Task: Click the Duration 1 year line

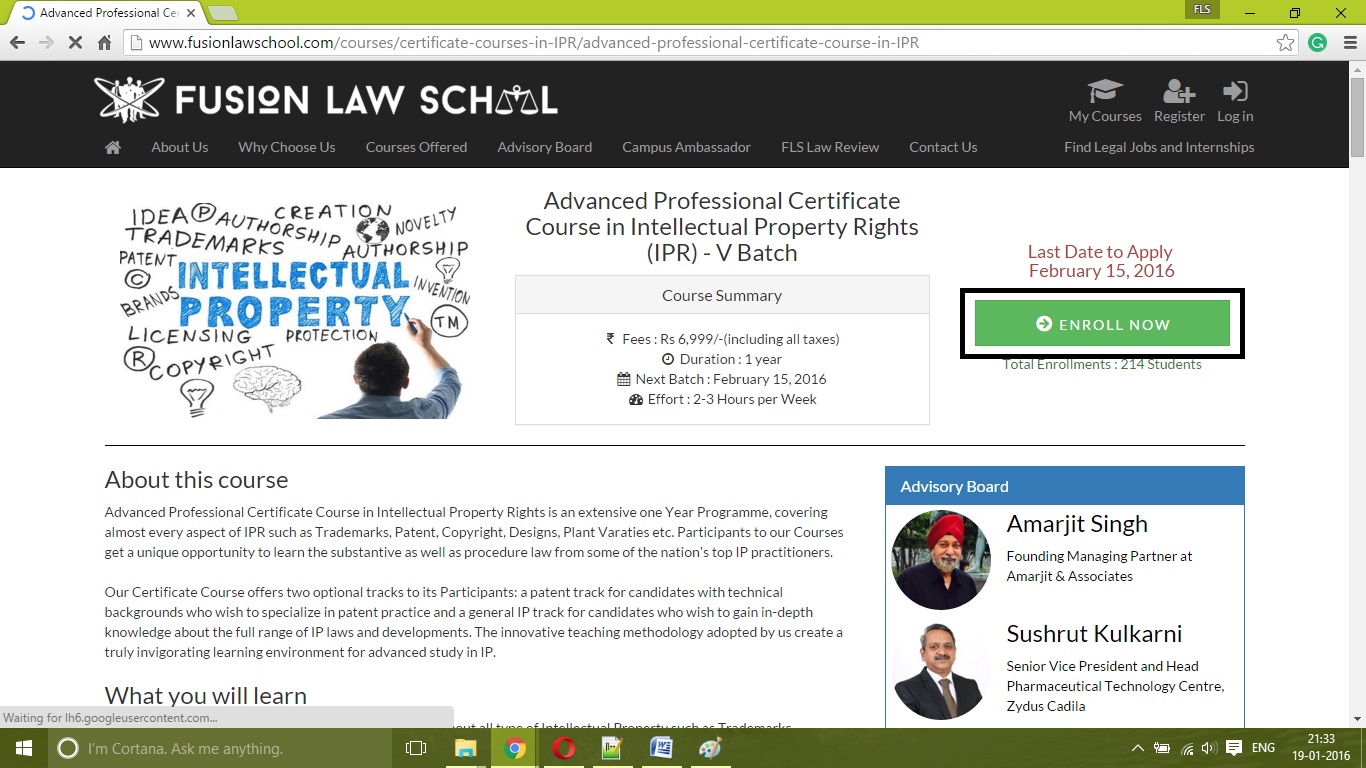Action: [722, 359]
